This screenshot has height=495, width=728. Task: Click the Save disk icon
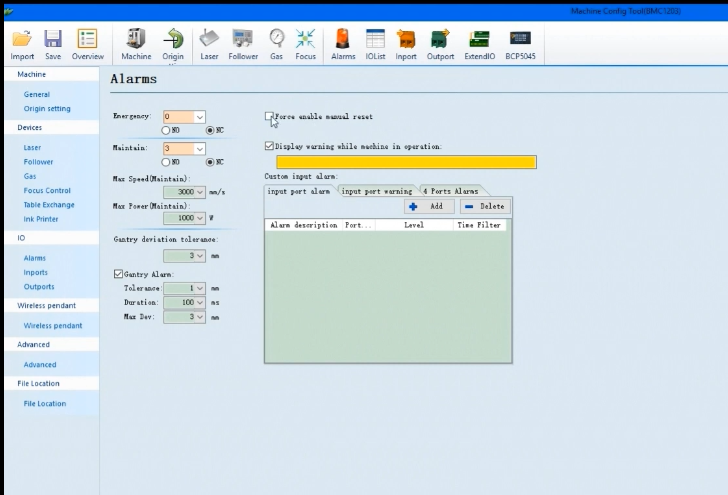click(x=53, y=39)
